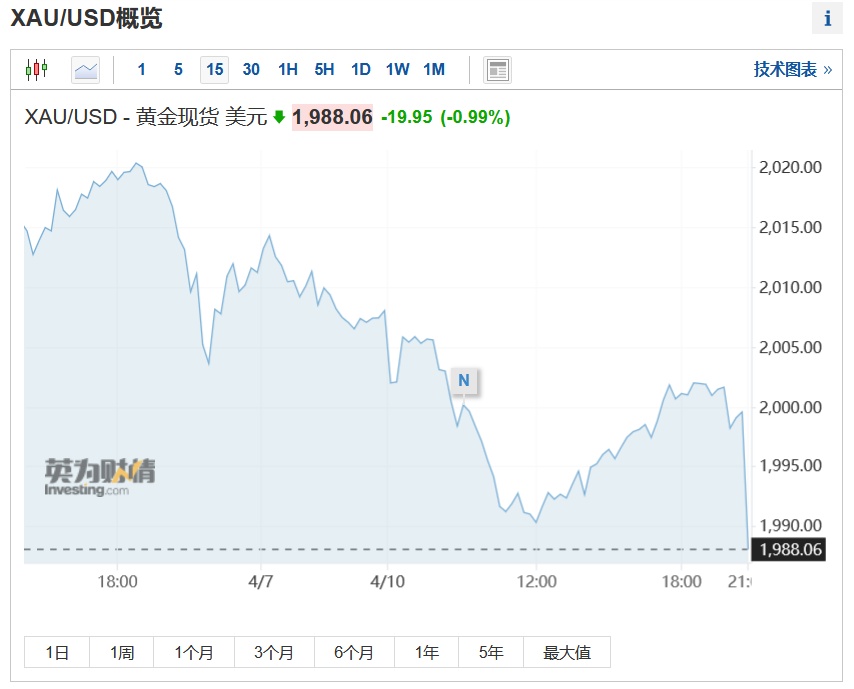
Task: Choose the 3个月 time range
Action: tap(274, 652)
